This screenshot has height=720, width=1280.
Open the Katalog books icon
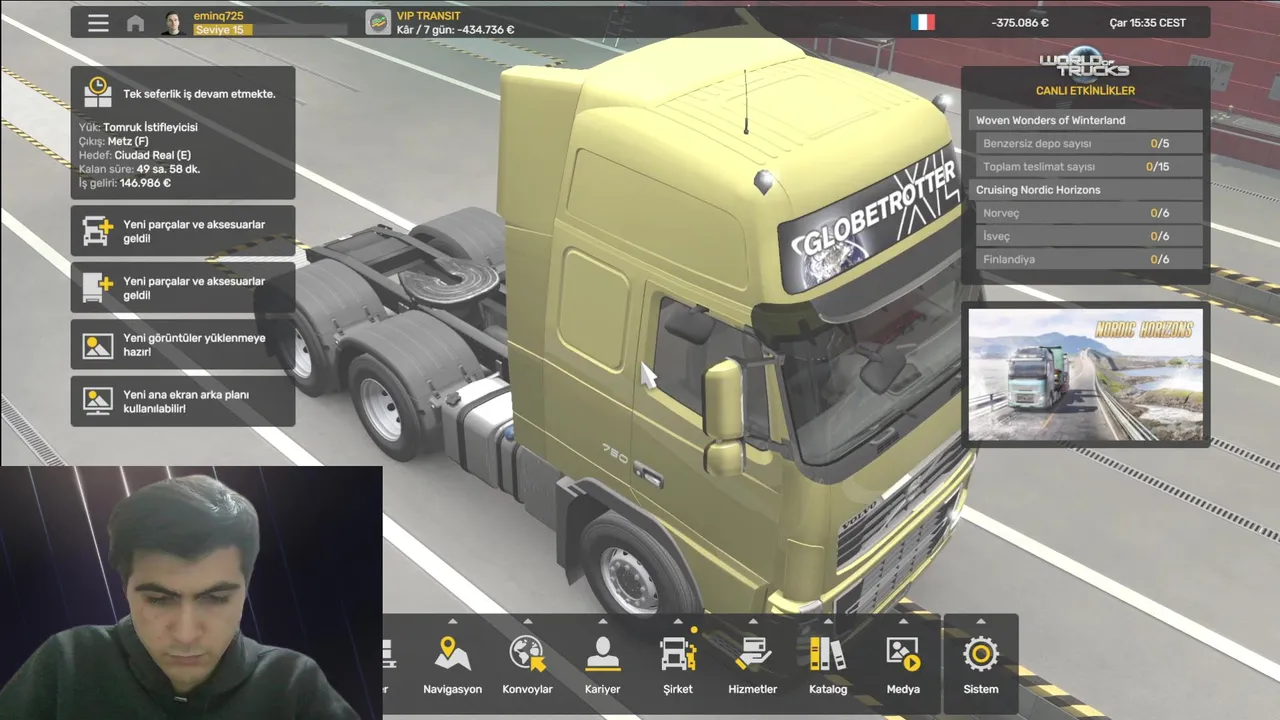(x=828, y=654)
